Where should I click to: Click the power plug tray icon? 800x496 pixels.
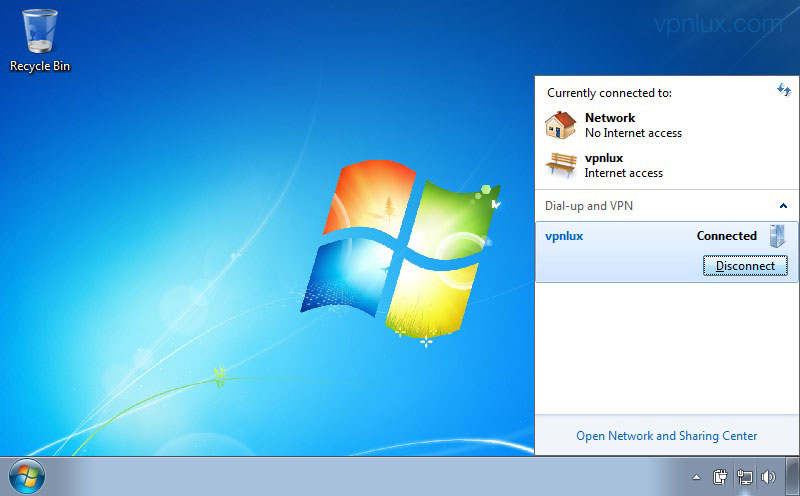(720, 477)
